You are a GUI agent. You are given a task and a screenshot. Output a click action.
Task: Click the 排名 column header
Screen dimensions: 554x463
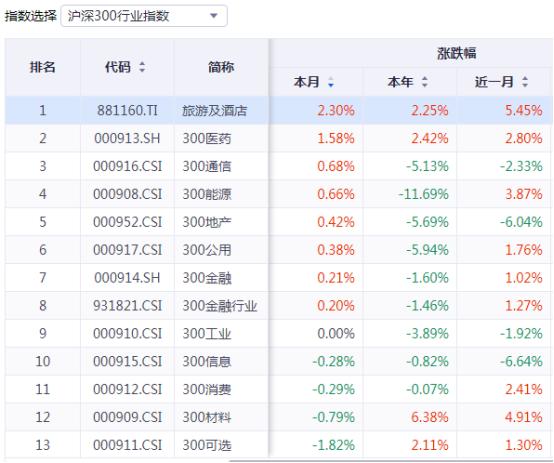(x=43, y=67)
